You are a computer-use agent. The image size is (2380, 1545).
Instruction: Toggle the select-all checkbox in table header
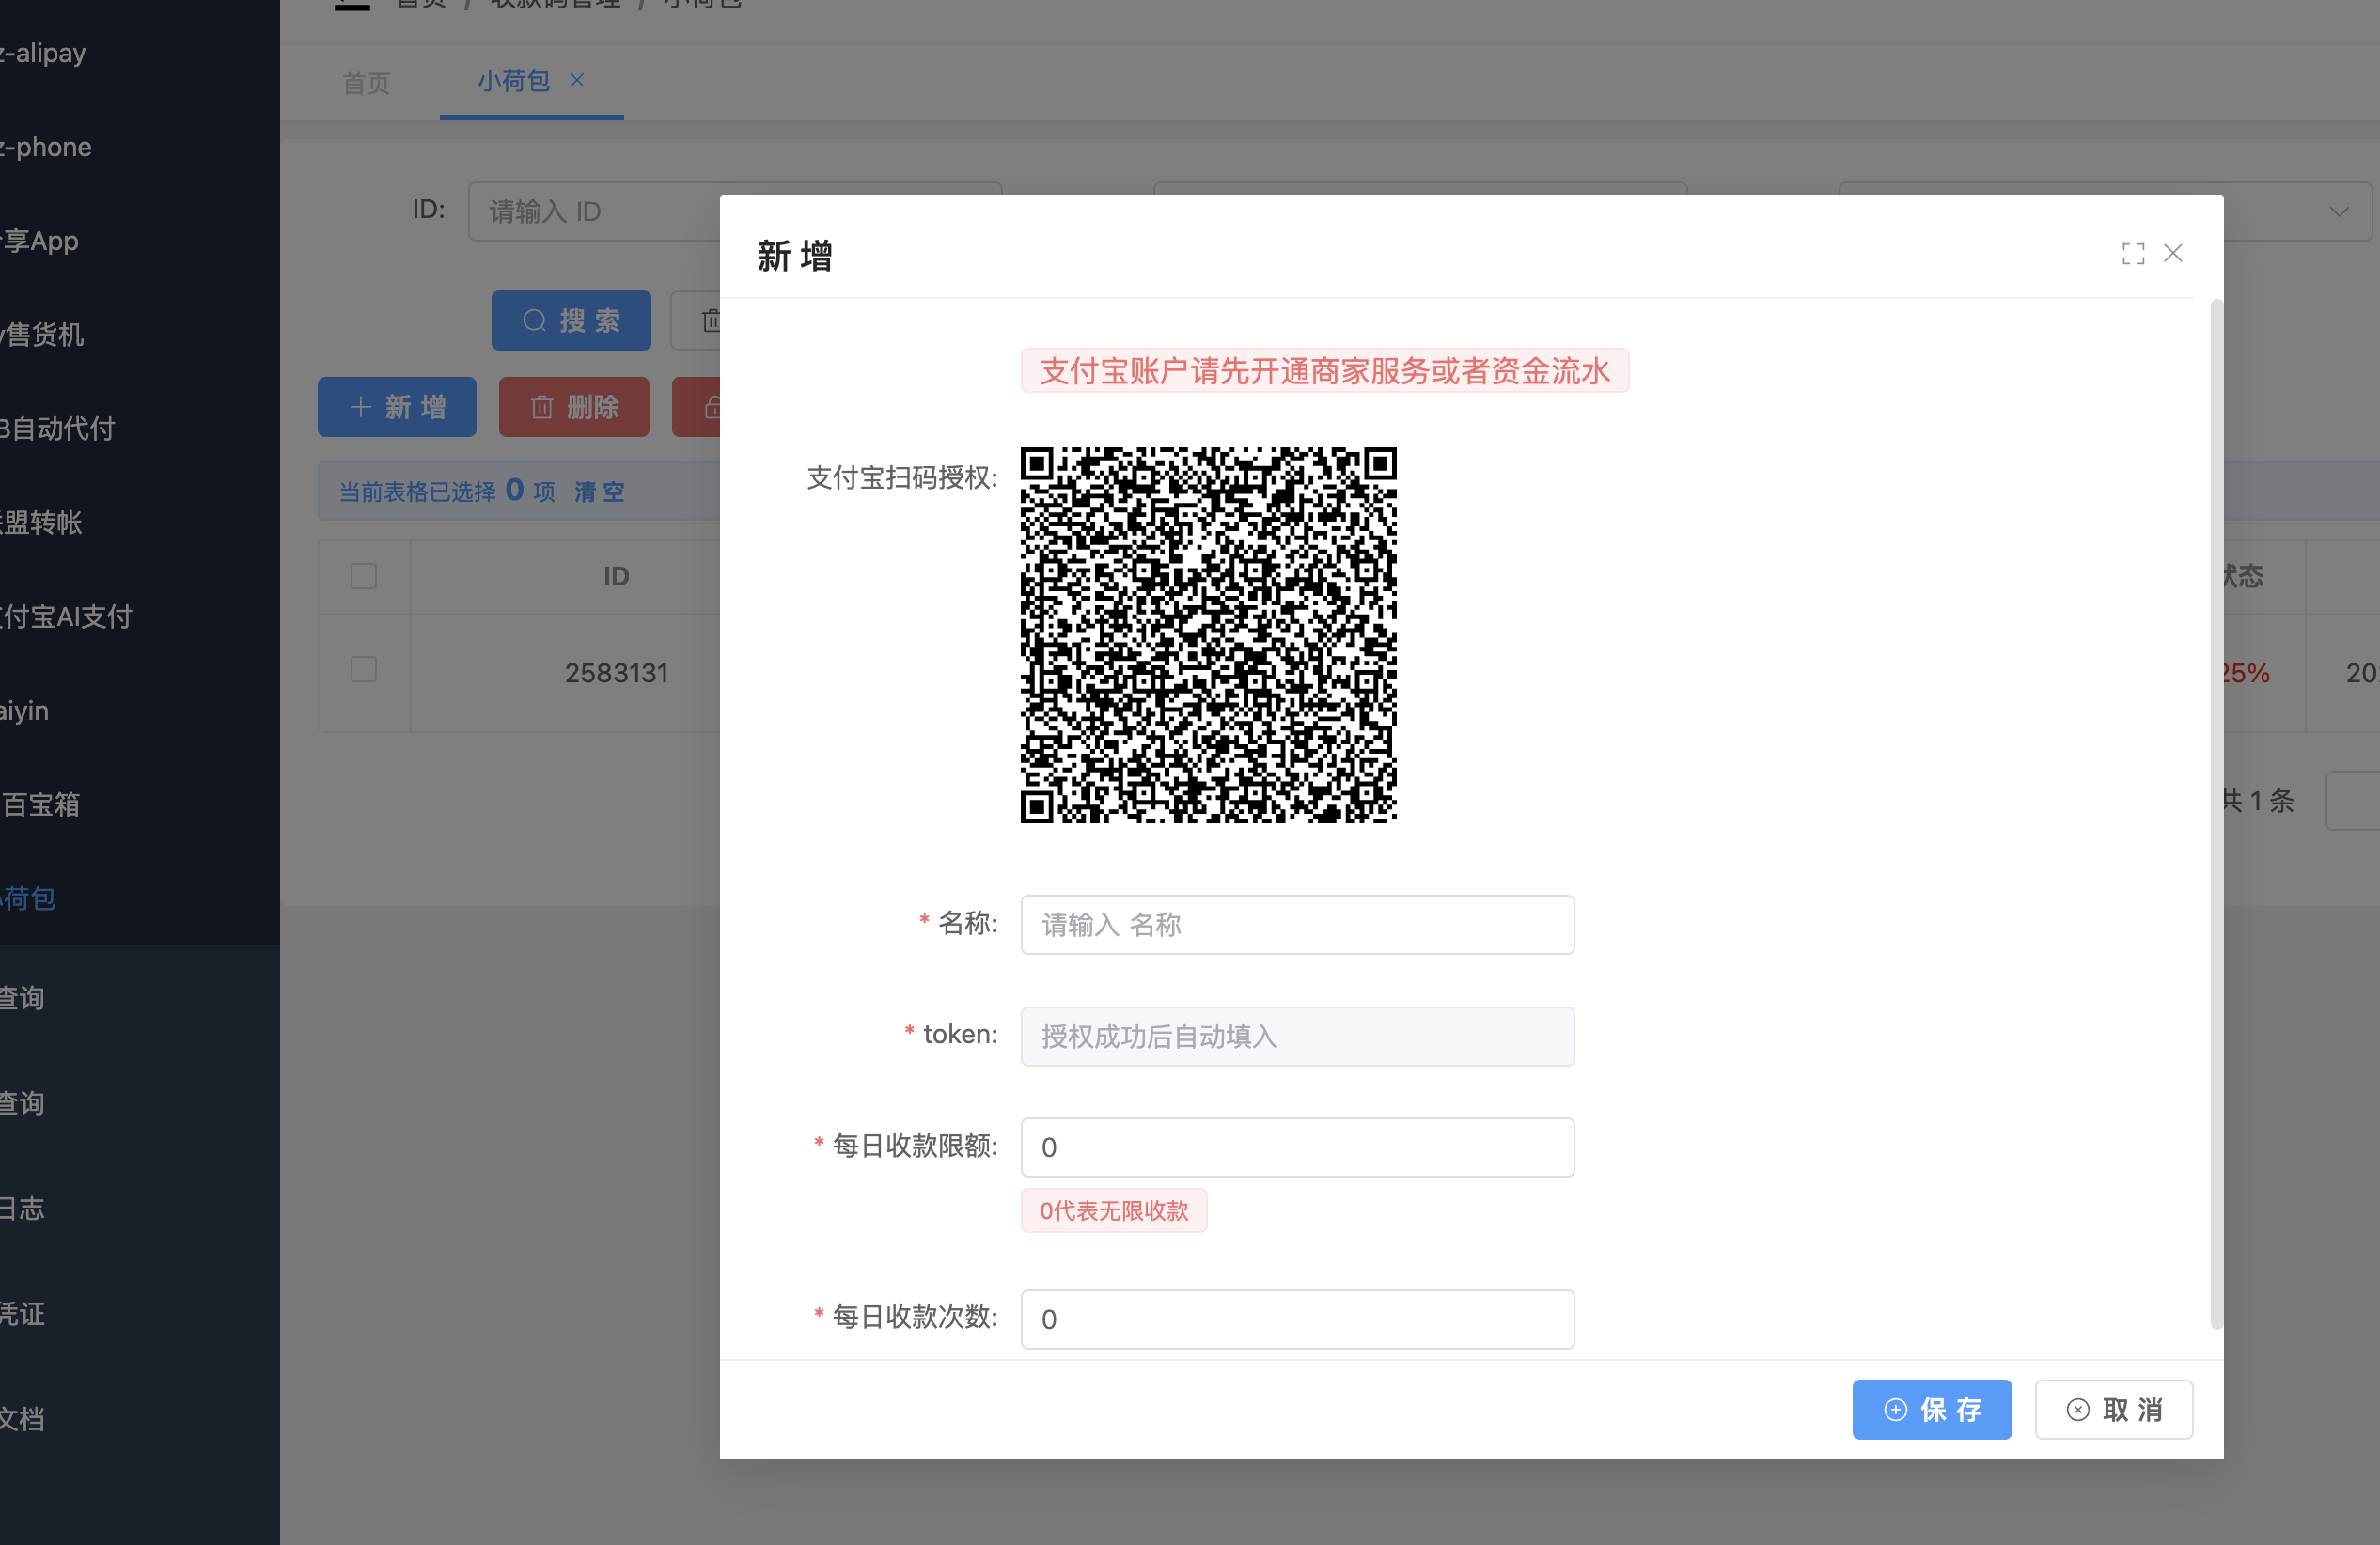[364, 577]
